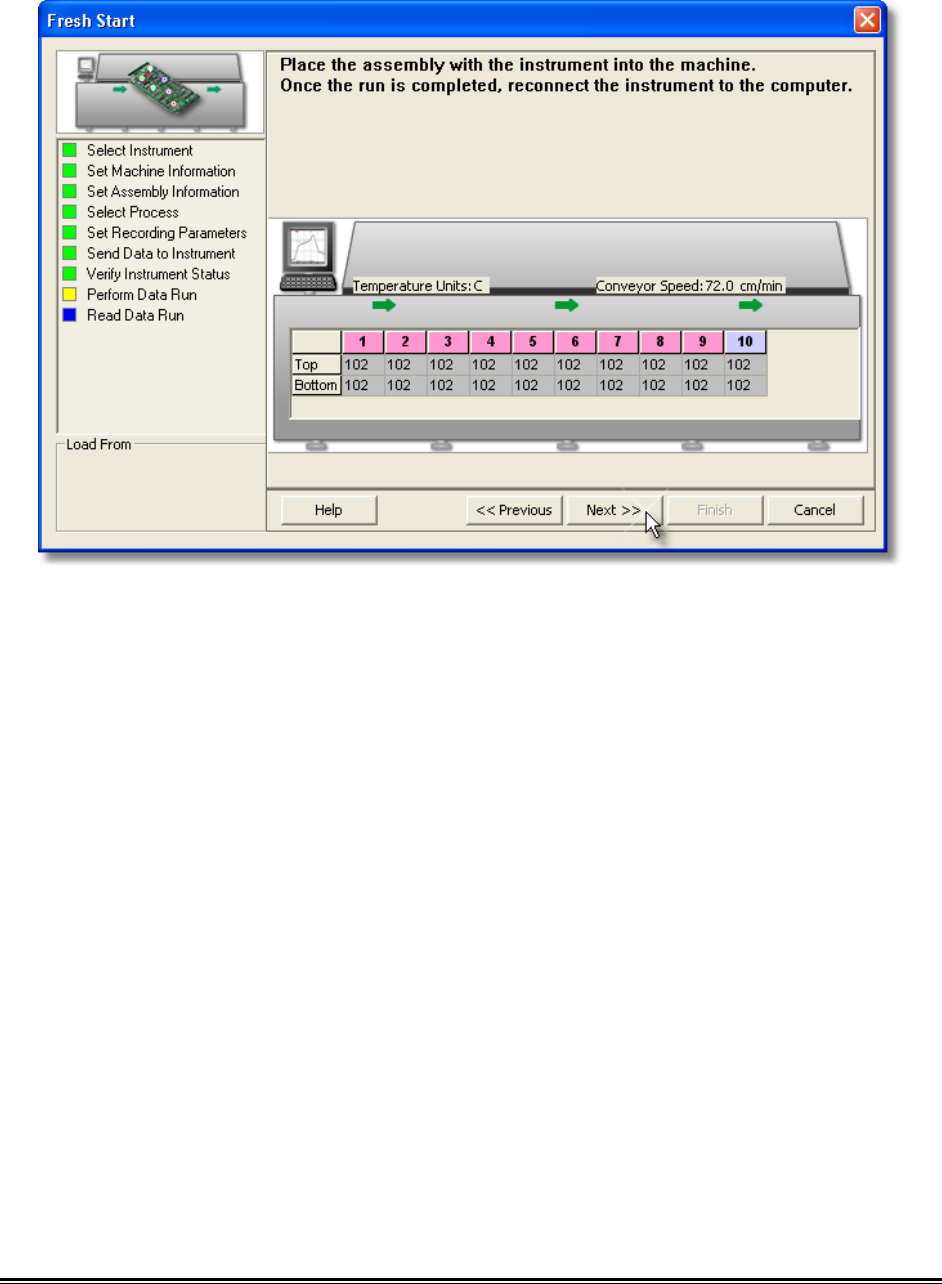Select zone 10 column header
The height and width of the screenshot is (1284, 942).
745,342
